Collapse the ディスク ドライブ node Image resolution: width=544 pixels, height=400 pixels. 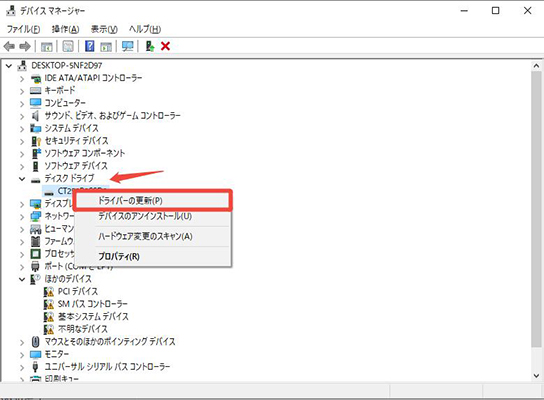[22, 179]
